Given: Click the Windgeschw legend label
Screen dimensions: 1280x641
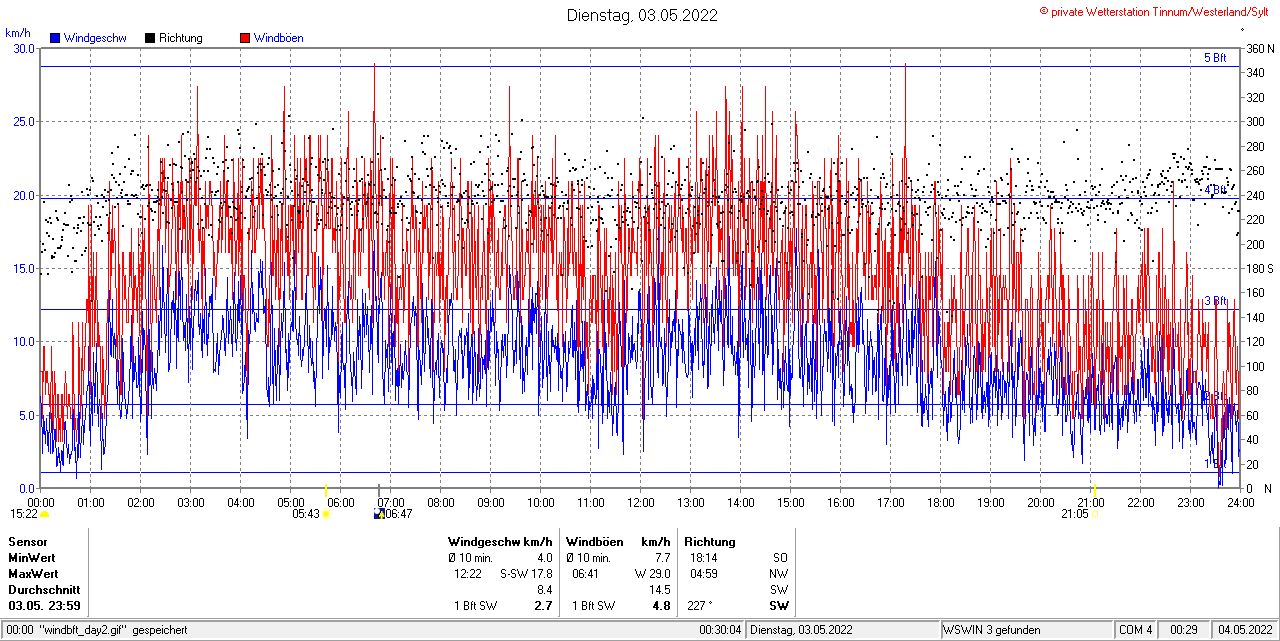Looking at the screenshot, I should coord(95,38).
